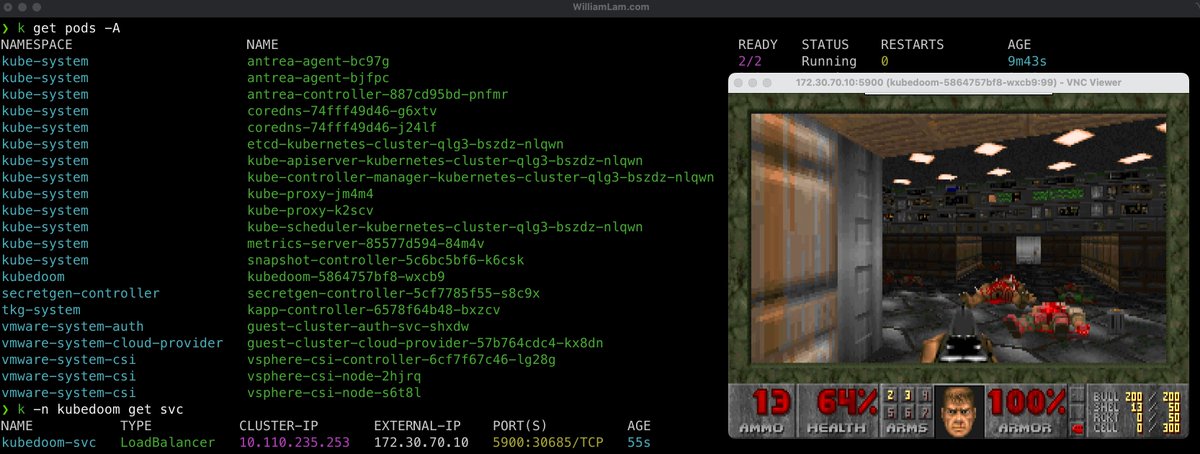
Task: Click the STATUS column header
Action: point(825,45)
